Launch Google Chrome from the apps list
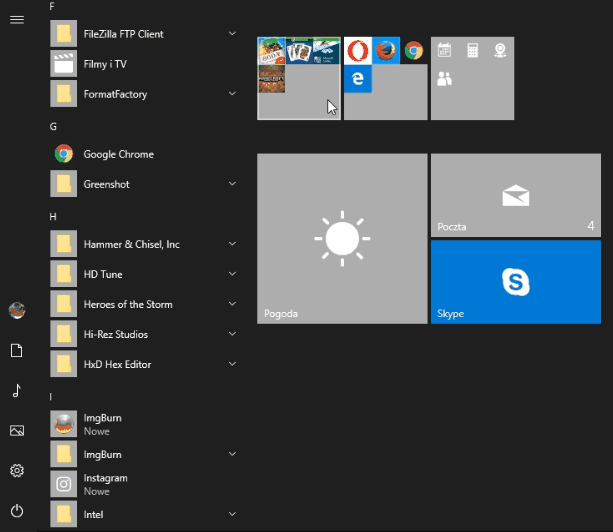613x532 pixels. 143,154
